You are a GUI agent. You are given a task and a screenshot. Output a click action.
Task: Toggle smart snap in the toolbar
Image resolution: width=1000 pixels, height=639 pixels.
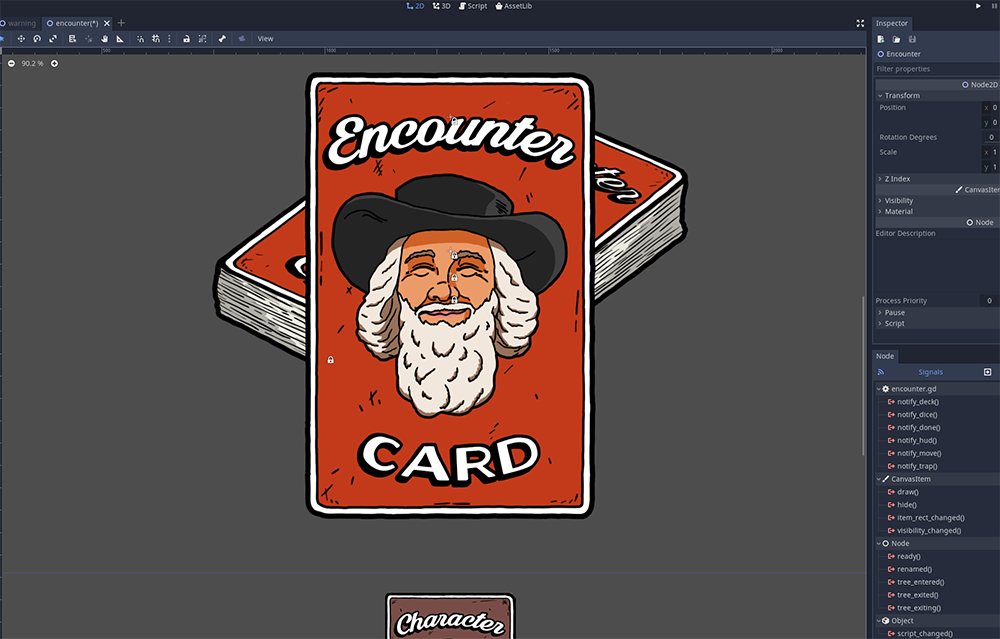tap(140, 39)
